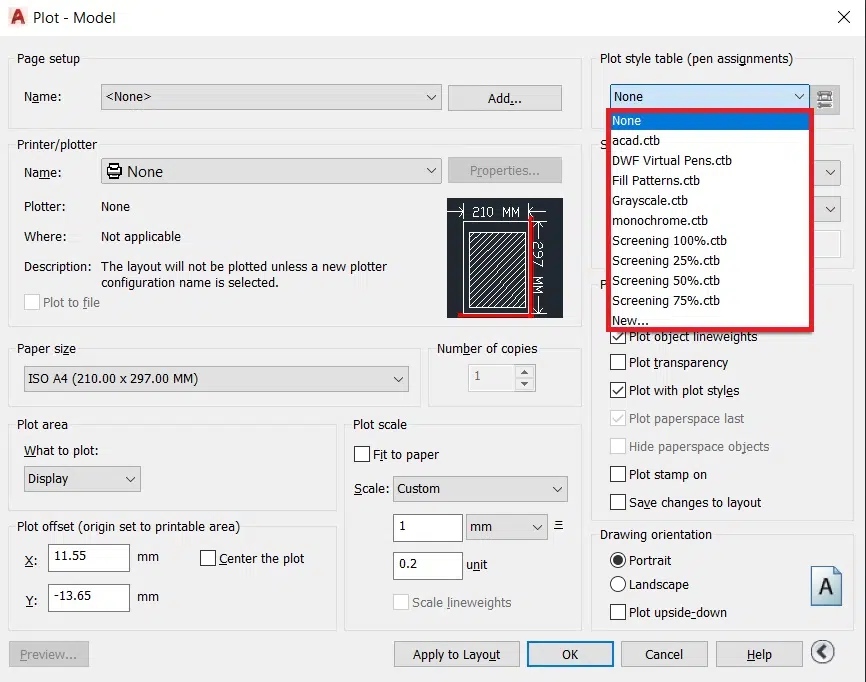Pick Grayscale.ctb in the dropdown list
The width and height of the screenshot is (866, 682).
tap(650, 201)
